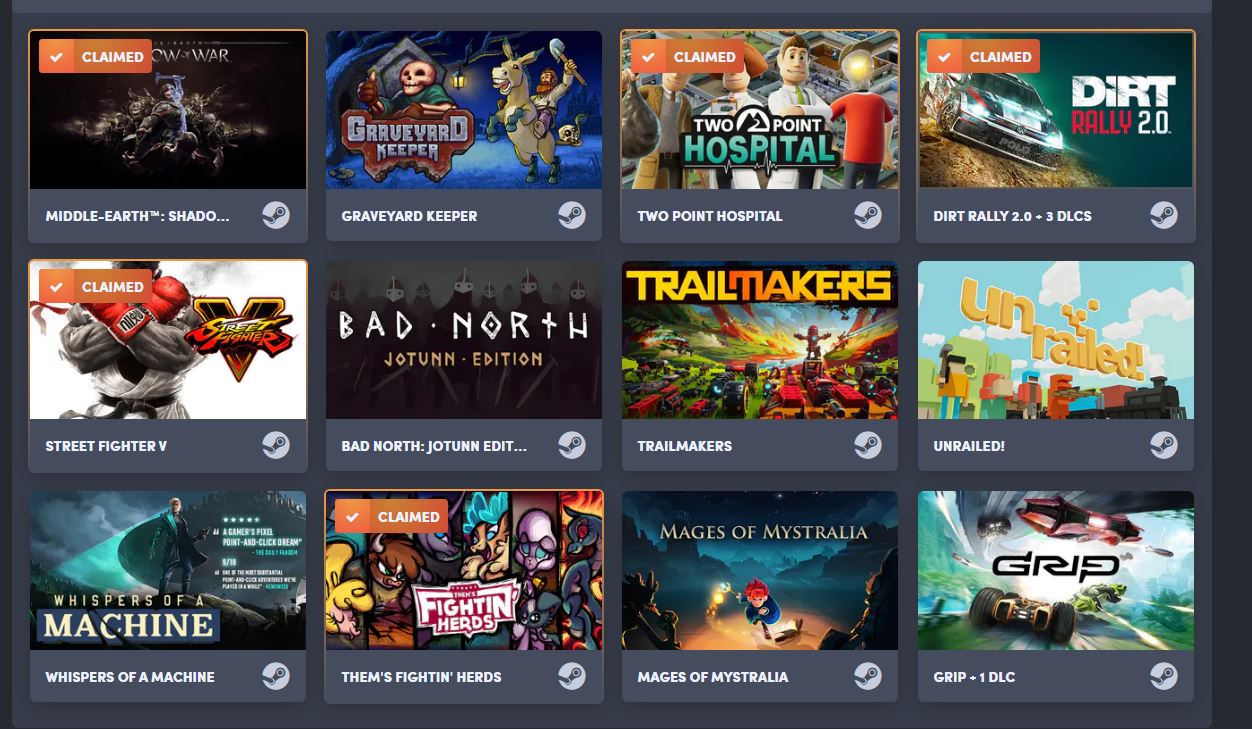Click the Steam icon on Trailmakers card
This screenshot has width=1252, height=729.
pos(868,445)
